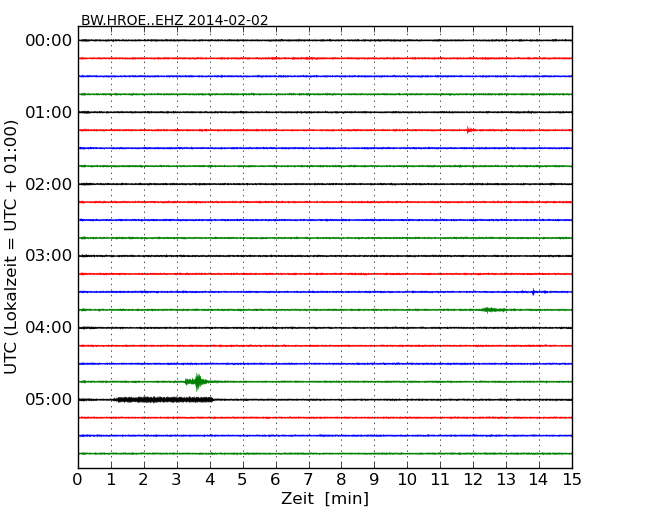The height and width of the screenshot is (520, 650).
Task: Click the thick black noise burst on 05:00 trace
Action: point(165,400)
